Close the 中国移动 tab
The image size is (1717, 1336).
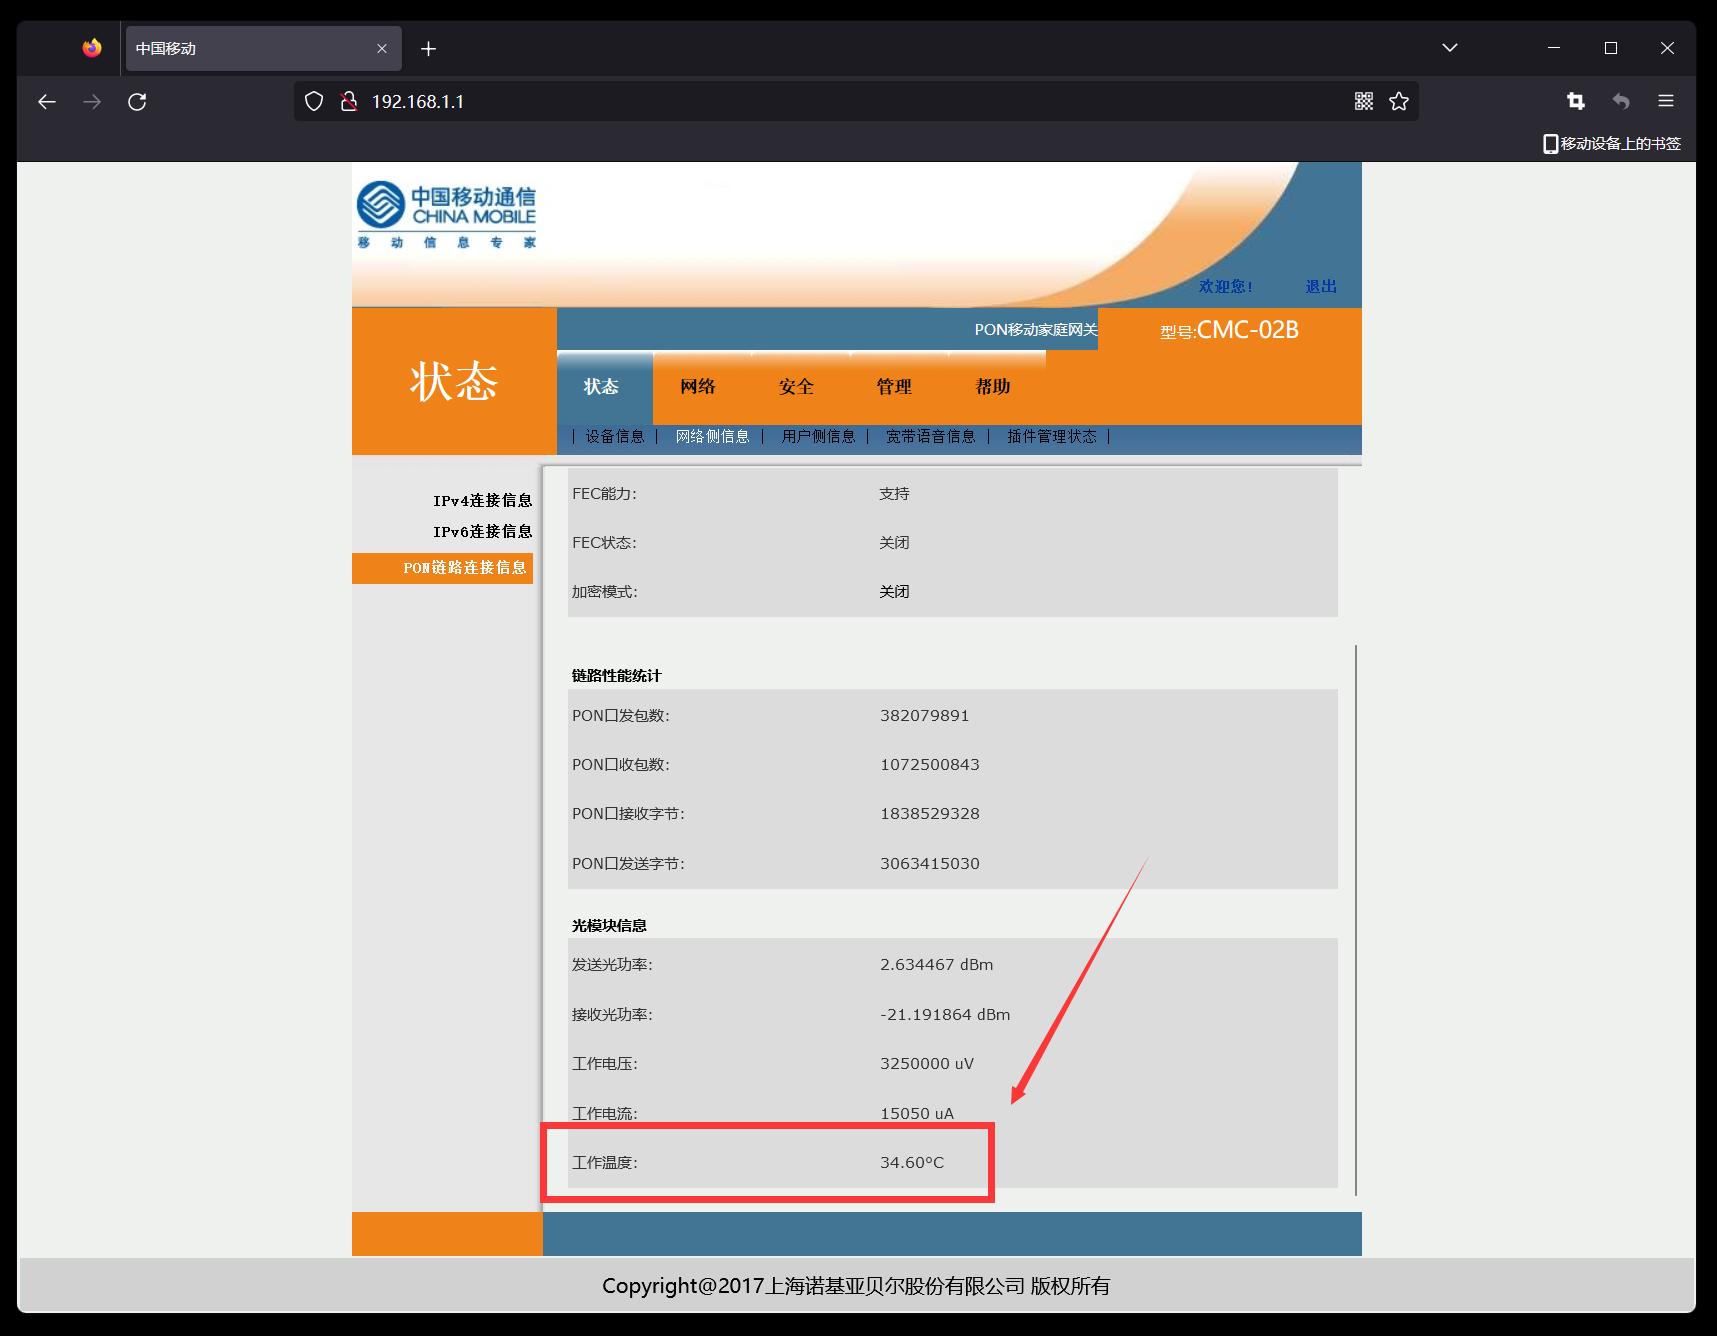pyautogui.click(x=382, y=49)
